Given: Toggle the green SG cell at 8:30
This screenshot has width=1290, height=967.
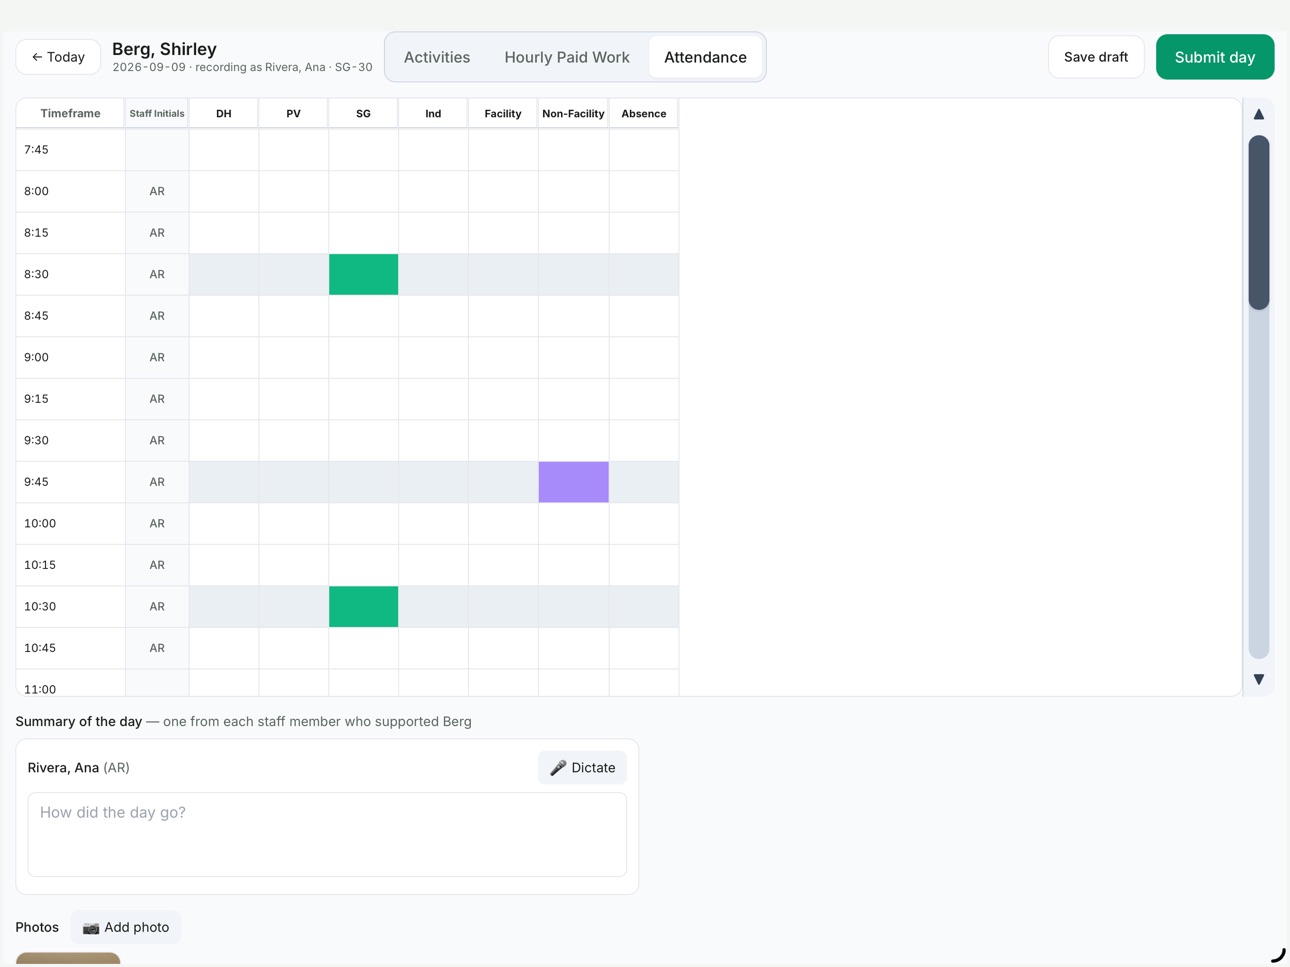Looking at the screenshot, I should click(x=364, y=274).
